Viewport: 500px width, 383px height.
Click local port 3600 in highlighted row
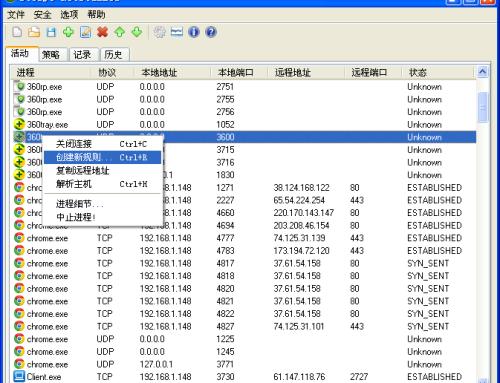click(x=225, y=137)
